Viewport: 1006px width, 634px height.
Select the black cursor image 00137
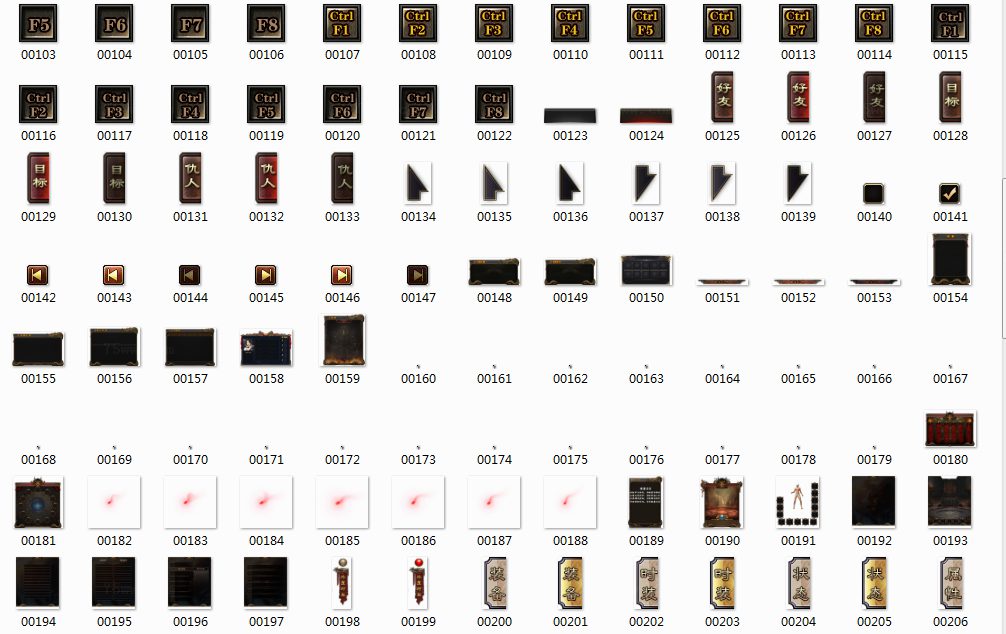point(646,183)
